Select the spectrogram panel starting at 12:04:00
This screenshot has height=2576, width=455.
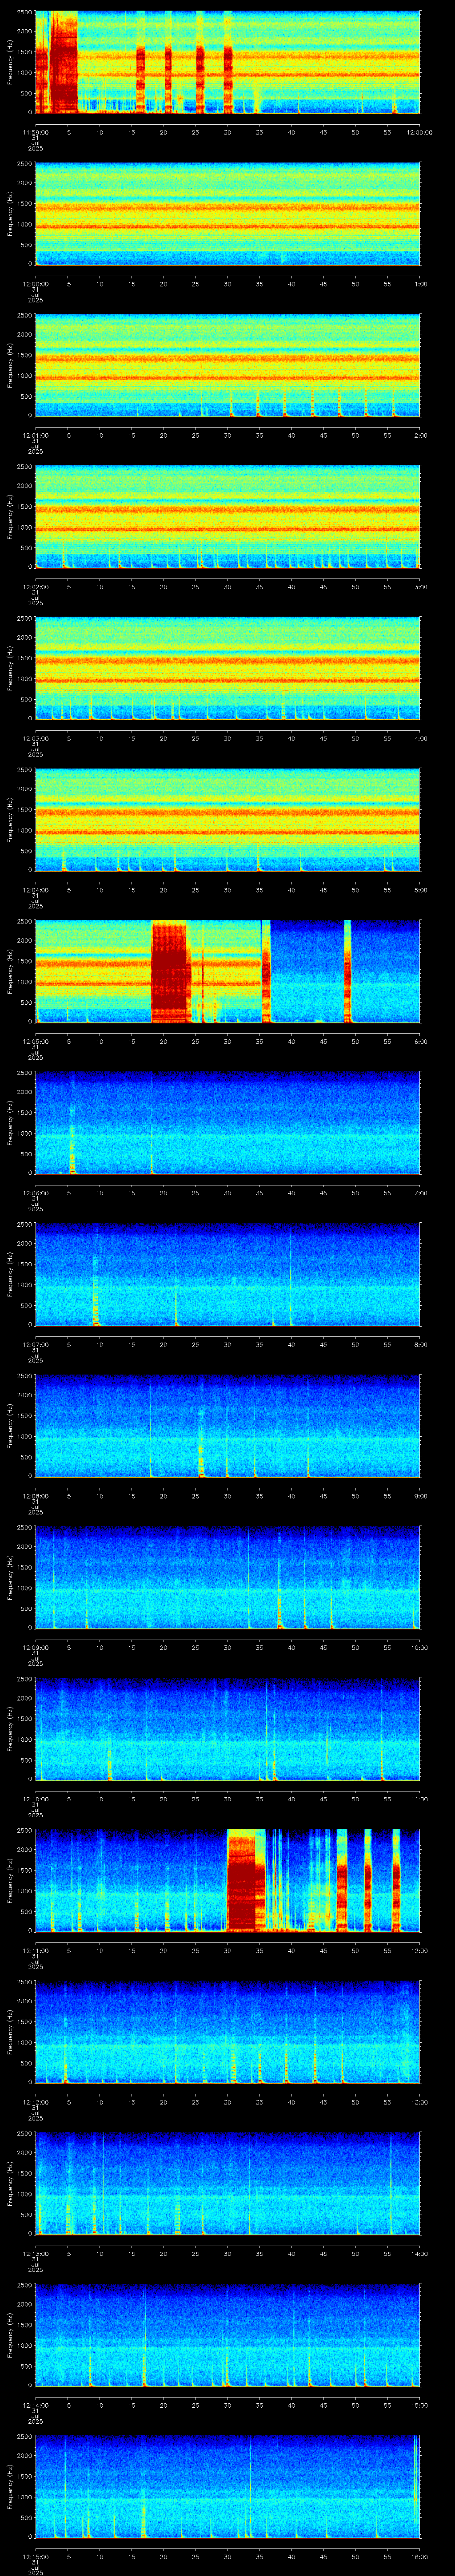click(228, 820)
